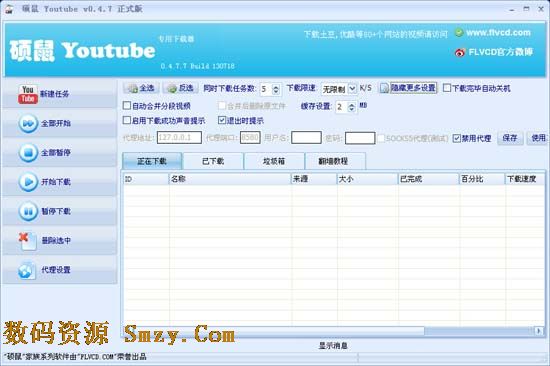Select all tasks with 全选 button
This screenshot has height=366, width=550.
141,88
